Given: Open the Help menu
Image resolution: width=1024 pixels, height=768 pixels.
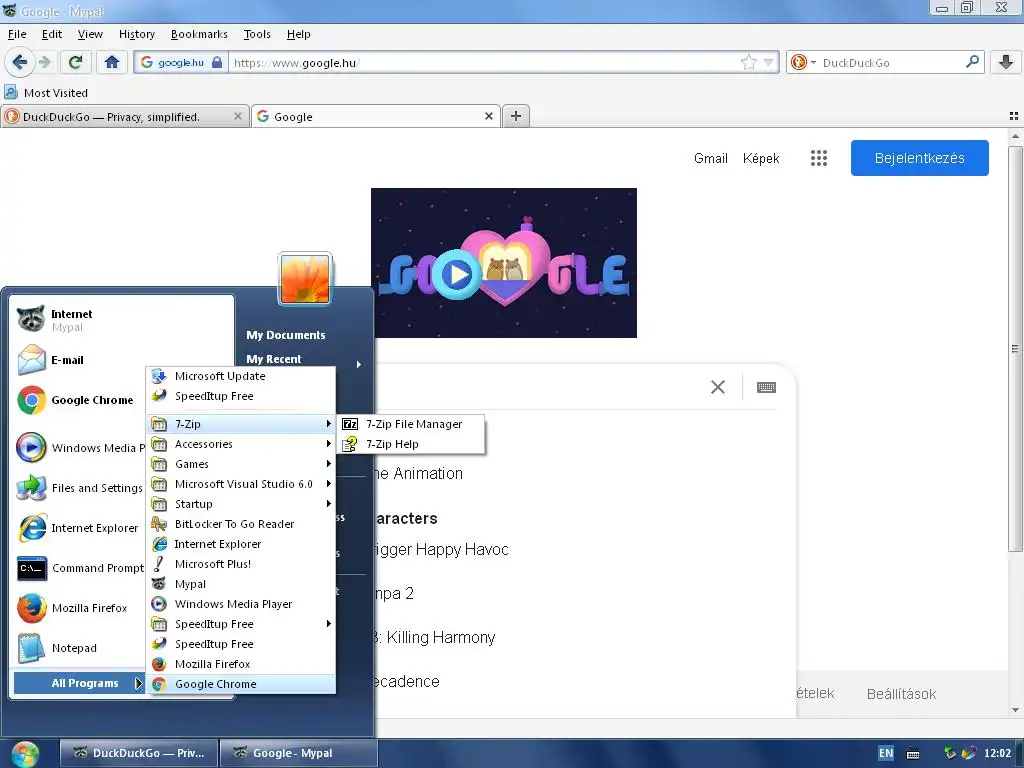Looking at the screenshot, I should 298,34.
